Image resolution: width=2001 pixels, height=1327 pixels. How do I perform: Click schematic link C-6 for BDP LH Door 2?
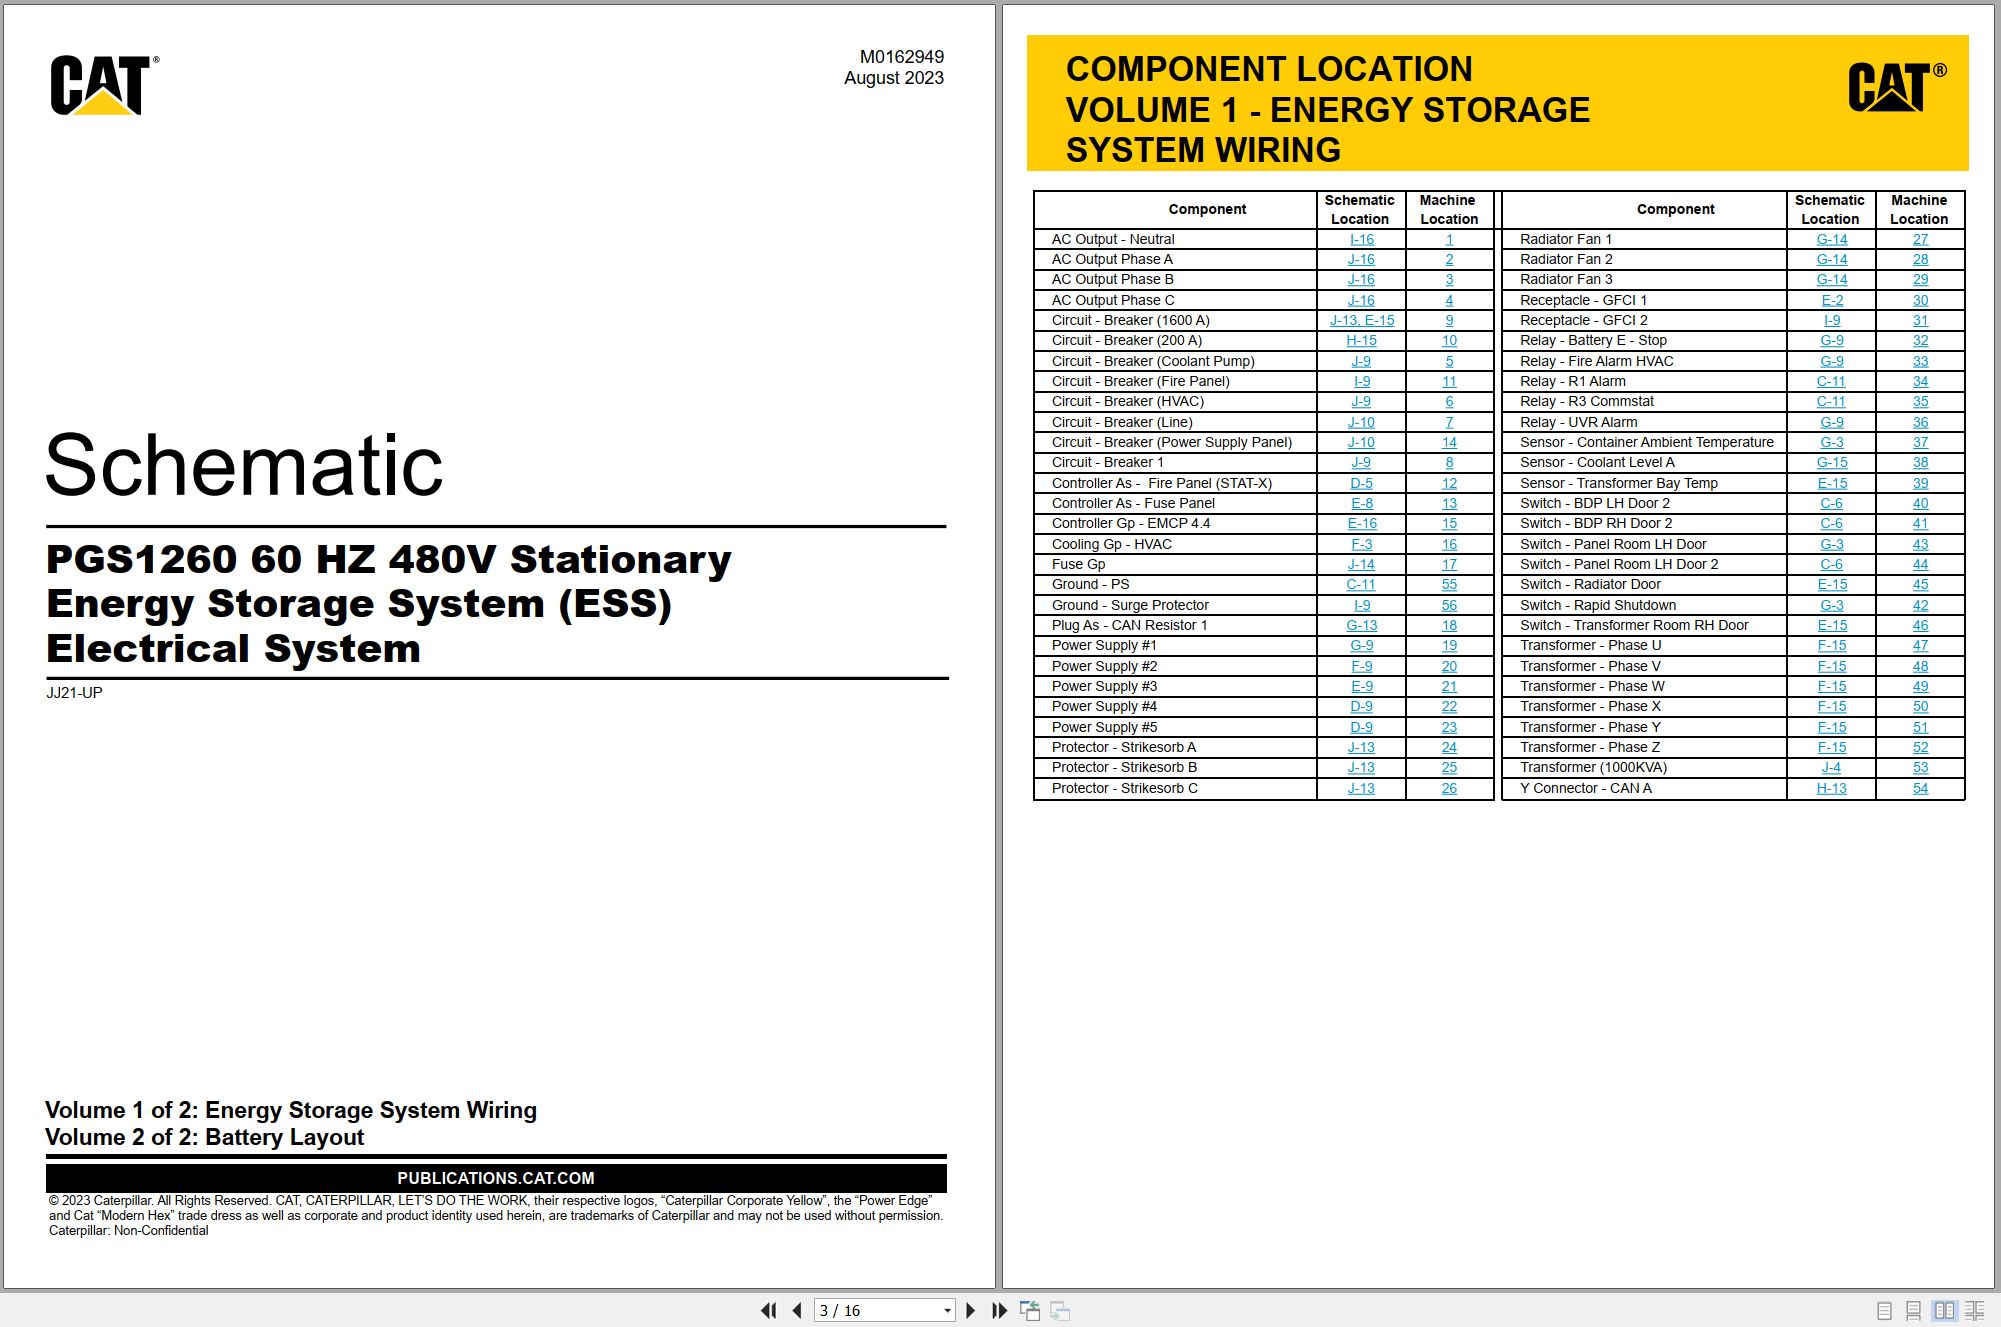pos(1831,503)
